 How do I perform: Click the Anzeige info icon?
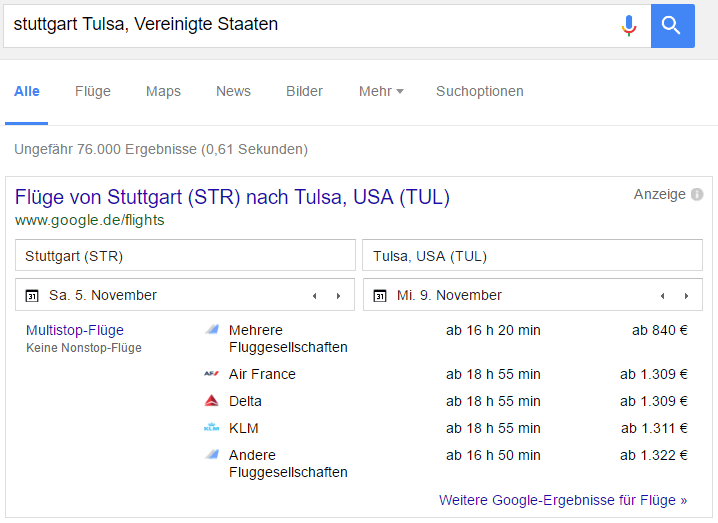pyautogui.click(x=697, y=195)
